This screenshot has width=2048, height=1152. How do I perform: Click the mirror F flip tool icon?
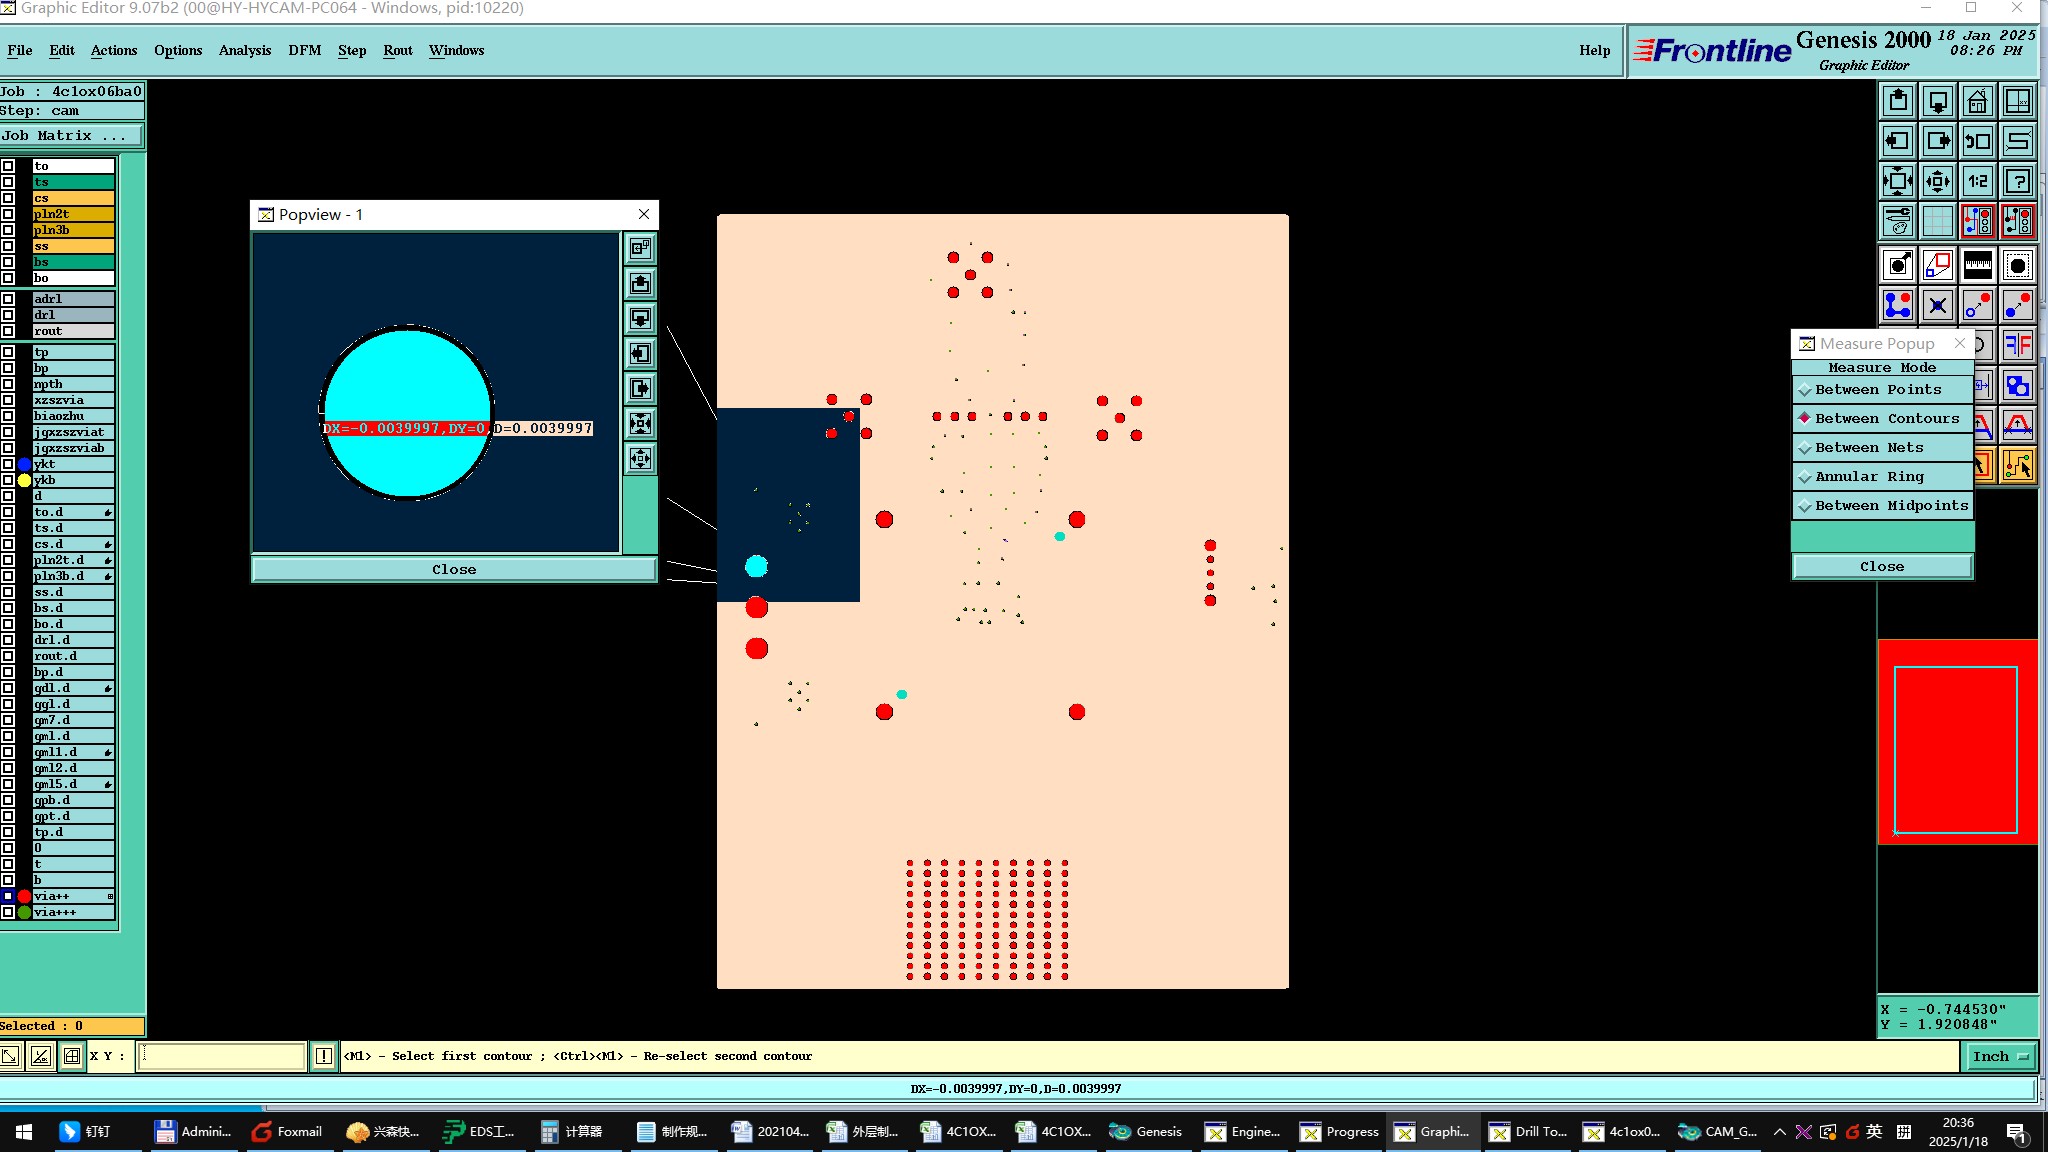click(2017, 346)
